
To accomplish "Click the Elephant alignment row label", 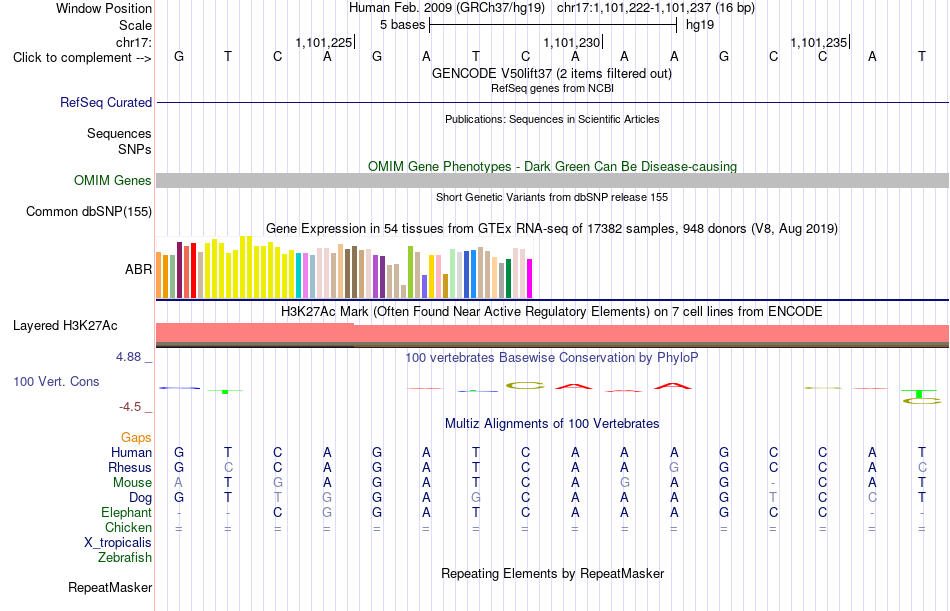I will [126, 513].
